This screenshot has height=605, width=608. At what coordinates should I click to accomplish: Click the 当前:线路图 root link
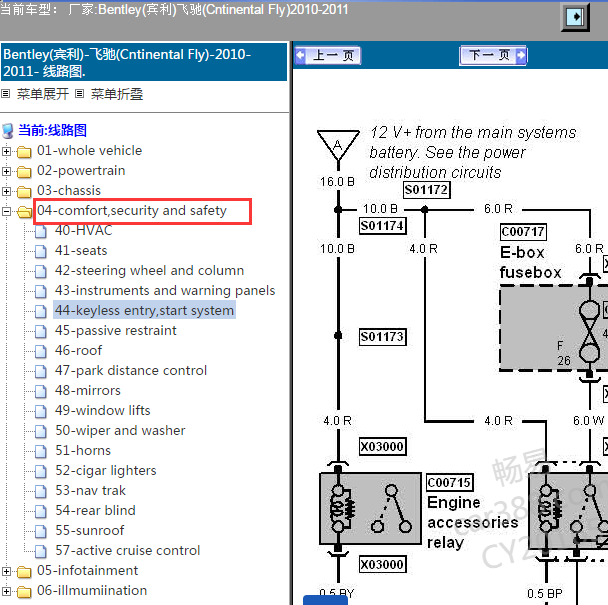52,130
